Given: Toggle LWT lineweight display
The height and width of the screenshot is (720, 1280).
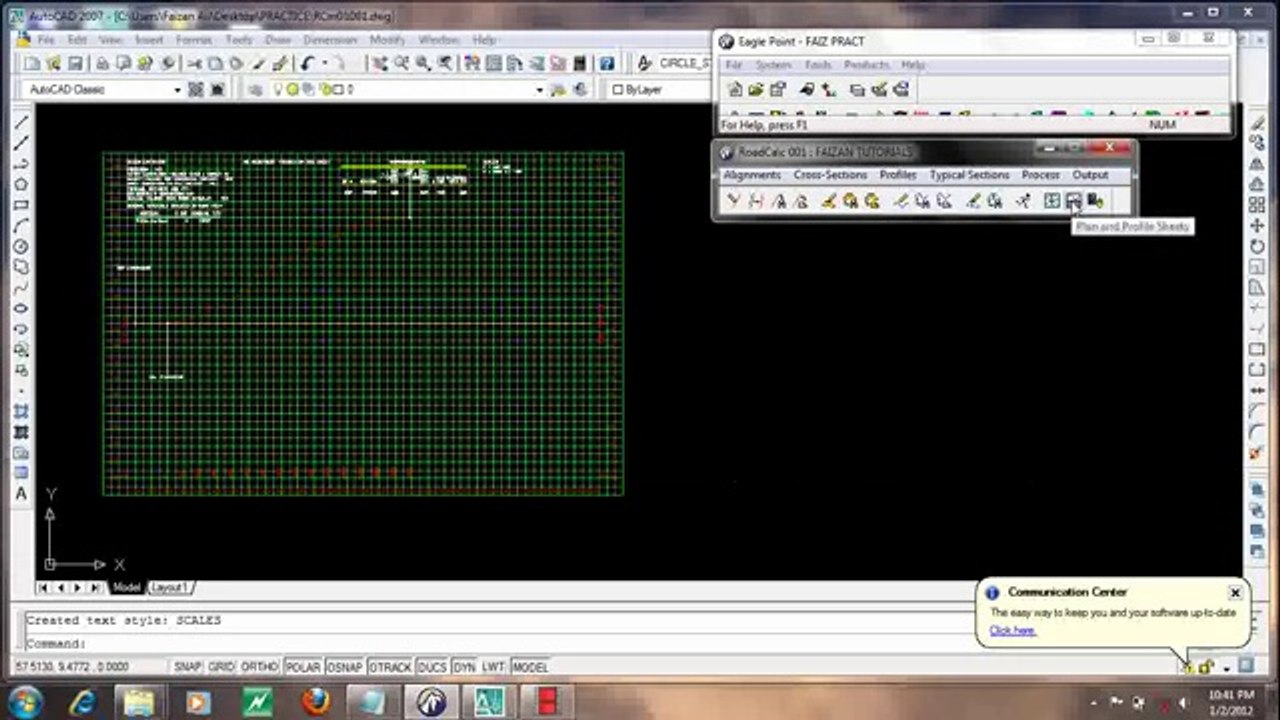Looking at the screenshot, I should (494, 667).
